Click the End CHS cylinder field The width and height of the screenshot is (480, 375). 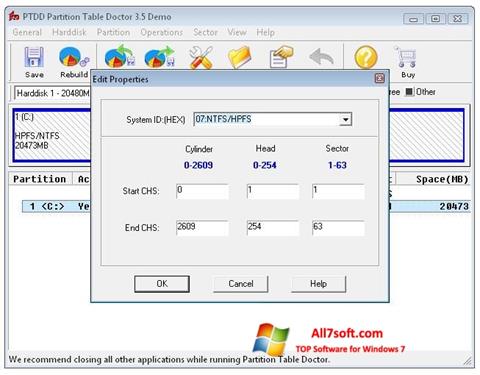click(x=202, y=228)
